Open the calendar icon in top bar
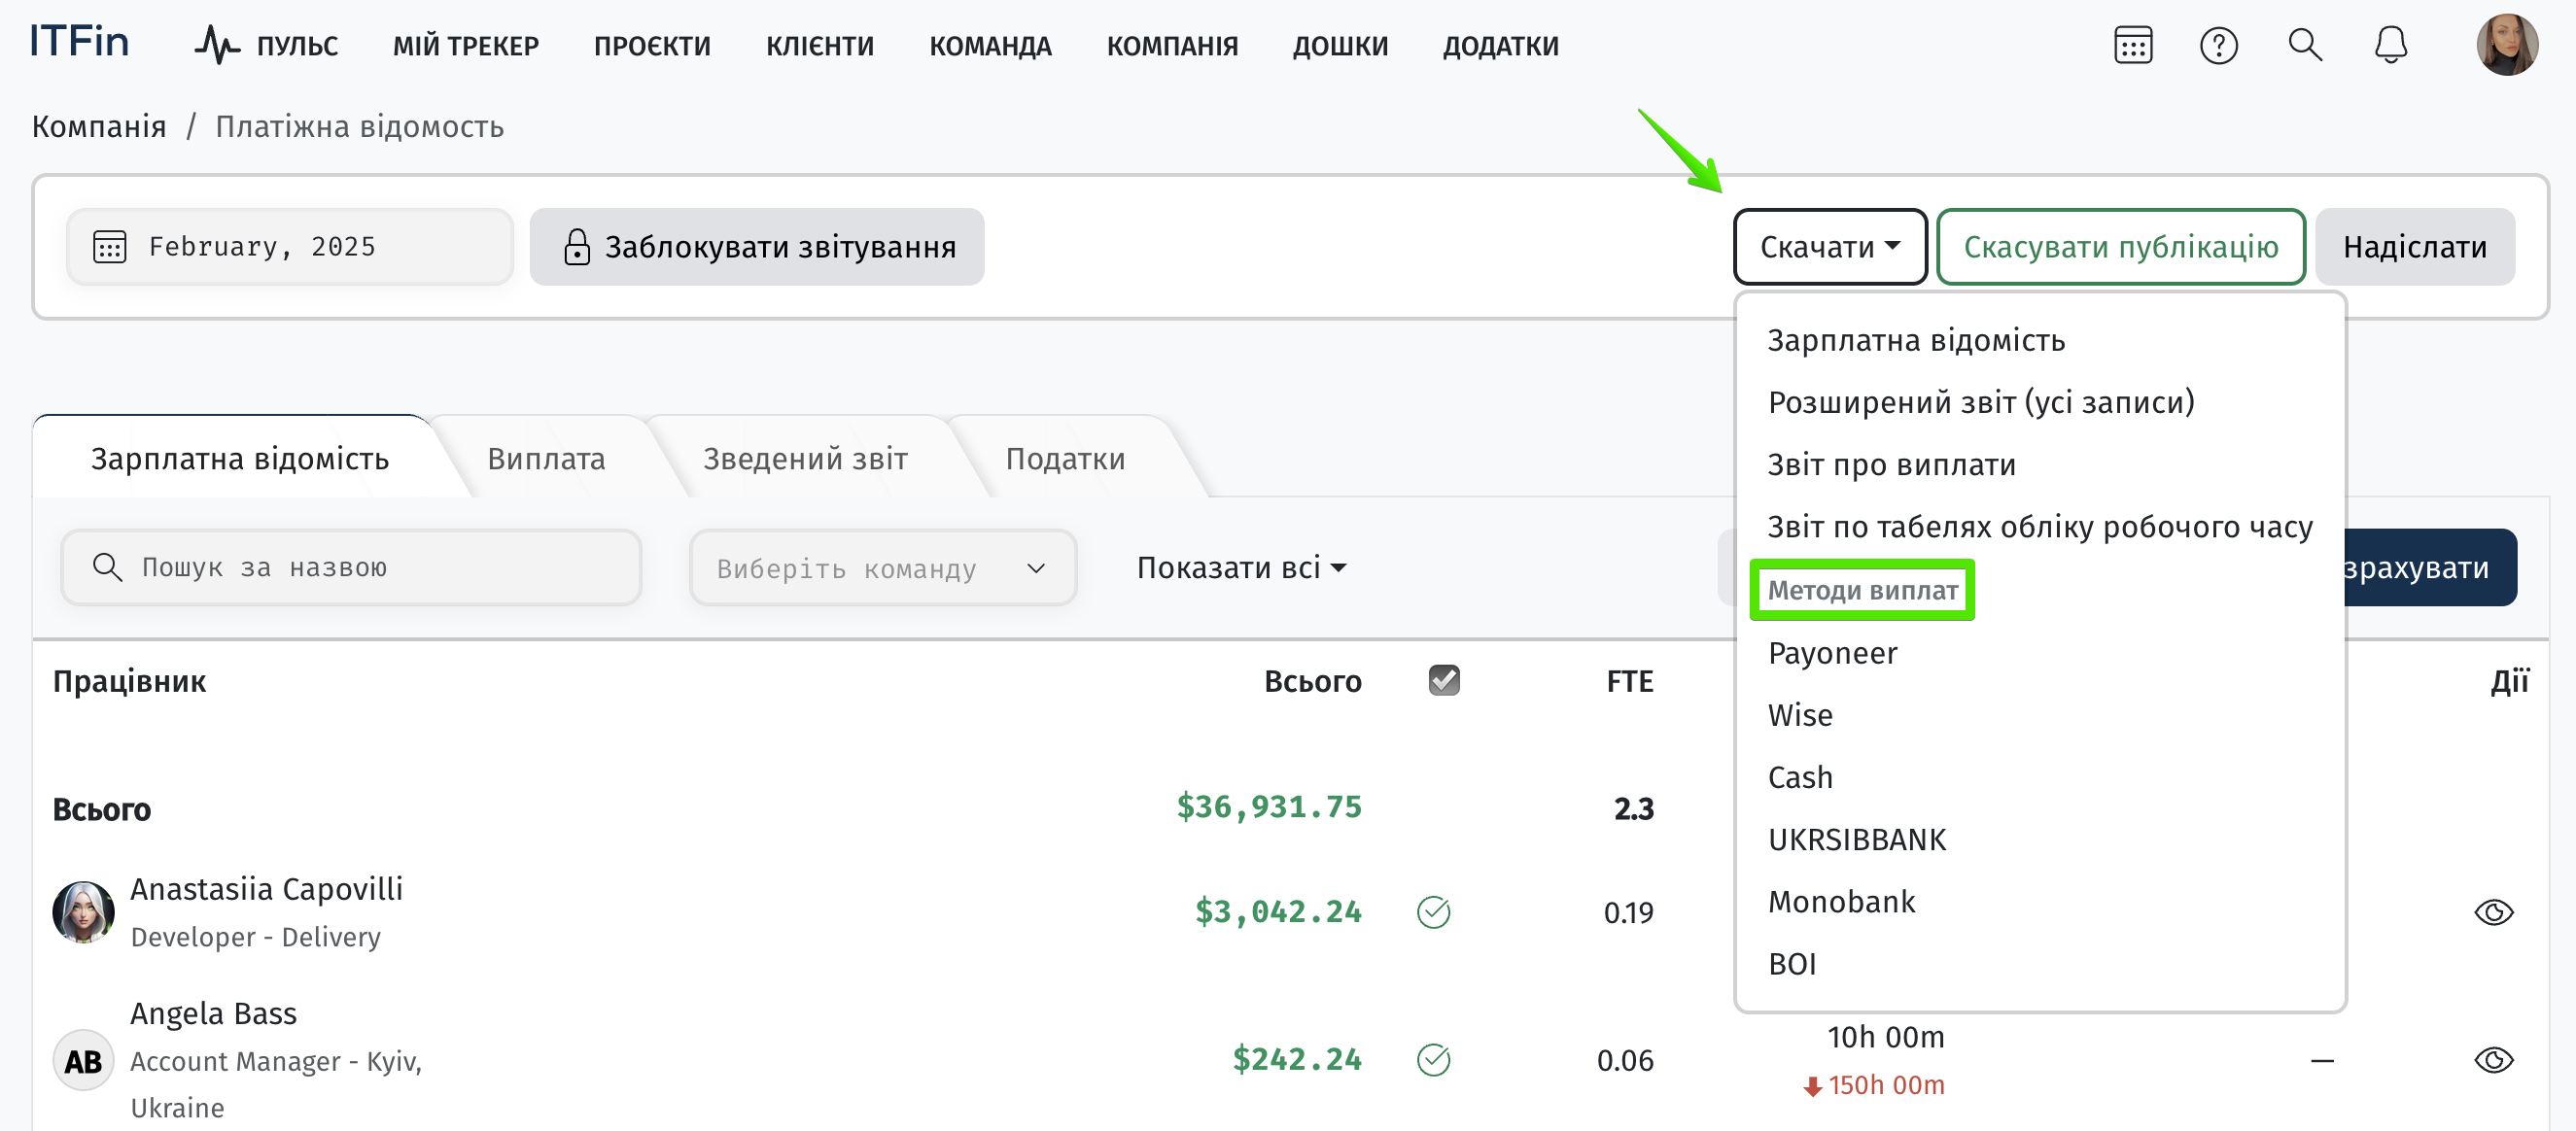2576x1131 pixels. pyautogui.click(x=2133, y=45)
